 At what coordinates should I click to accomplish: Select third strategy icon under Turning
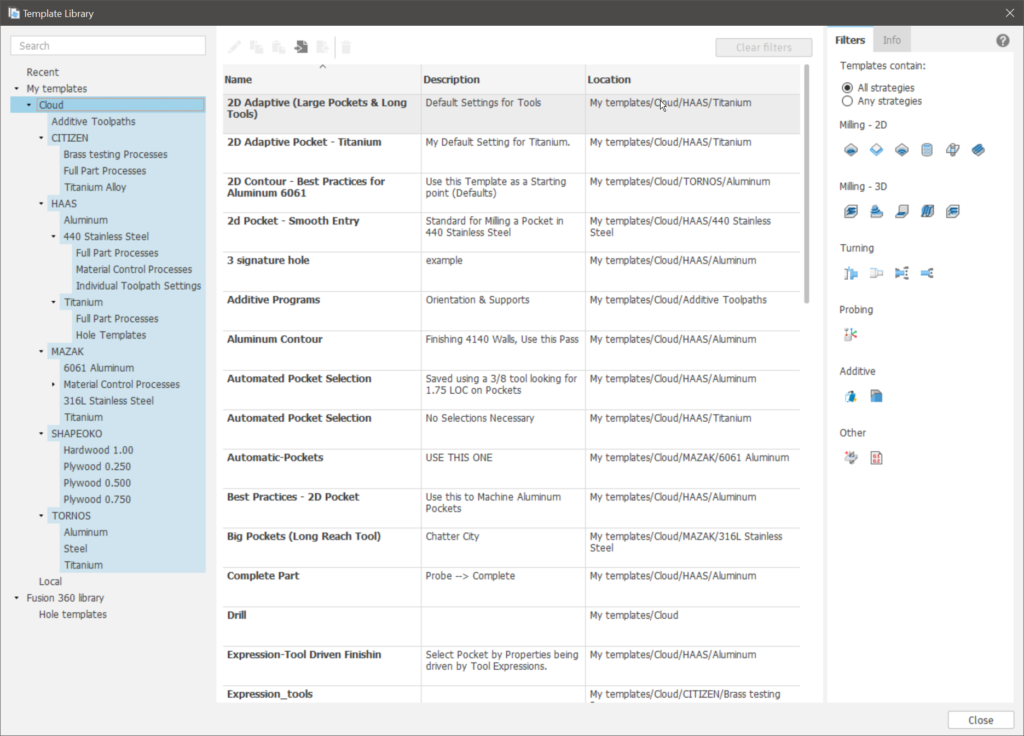(x=901, y=273)
